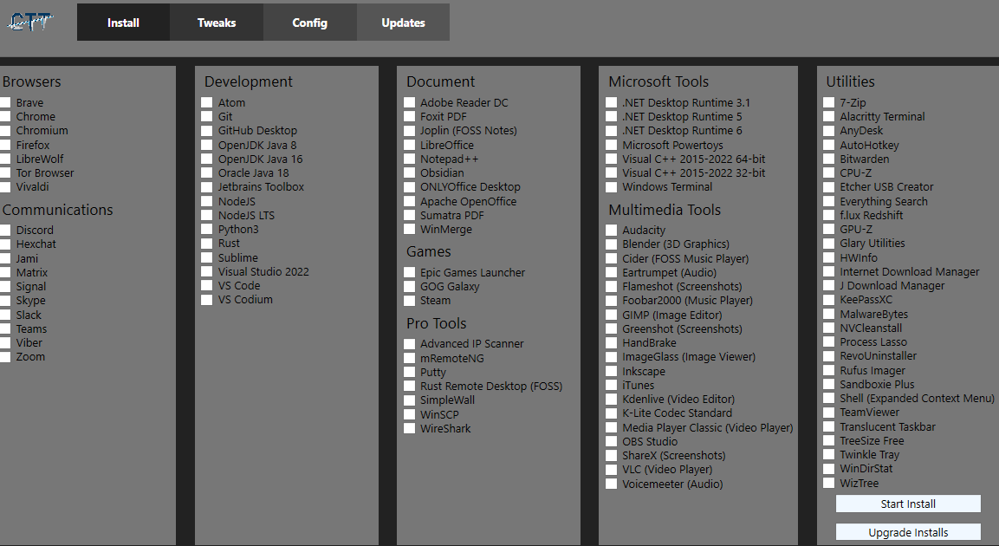Screen dimensions: 999x546
Task: Click the Foobar2000 (Music Player) label
Action: (x=687, y=300)
